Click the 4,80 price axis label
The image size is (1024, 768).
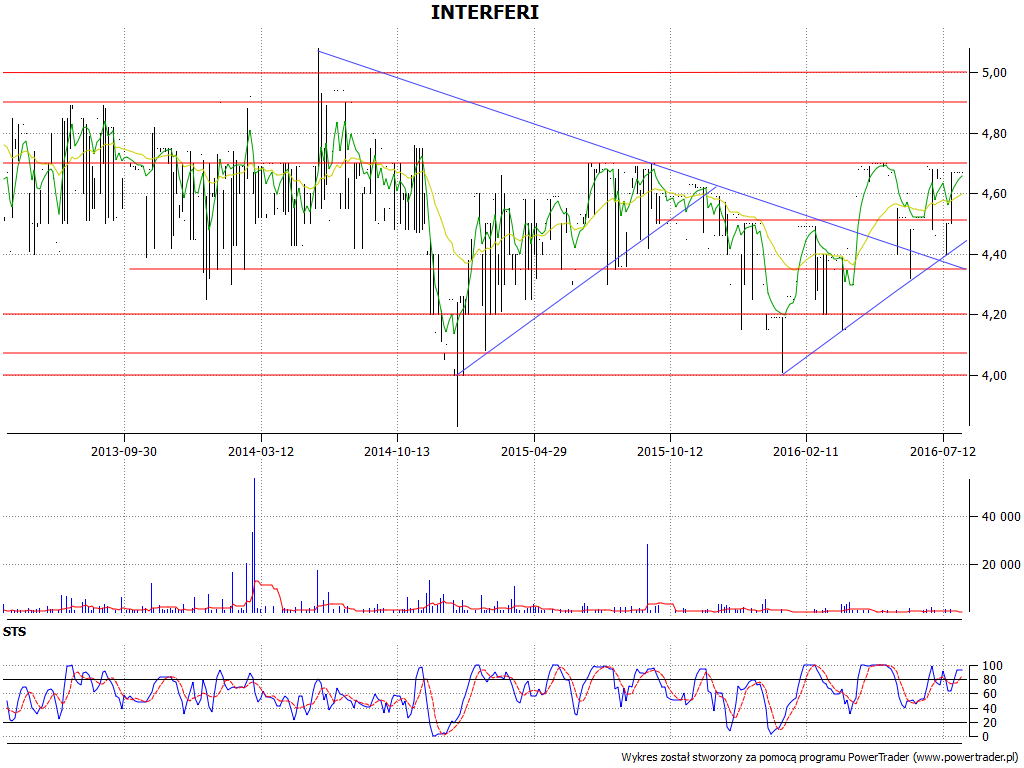point(994,134)
